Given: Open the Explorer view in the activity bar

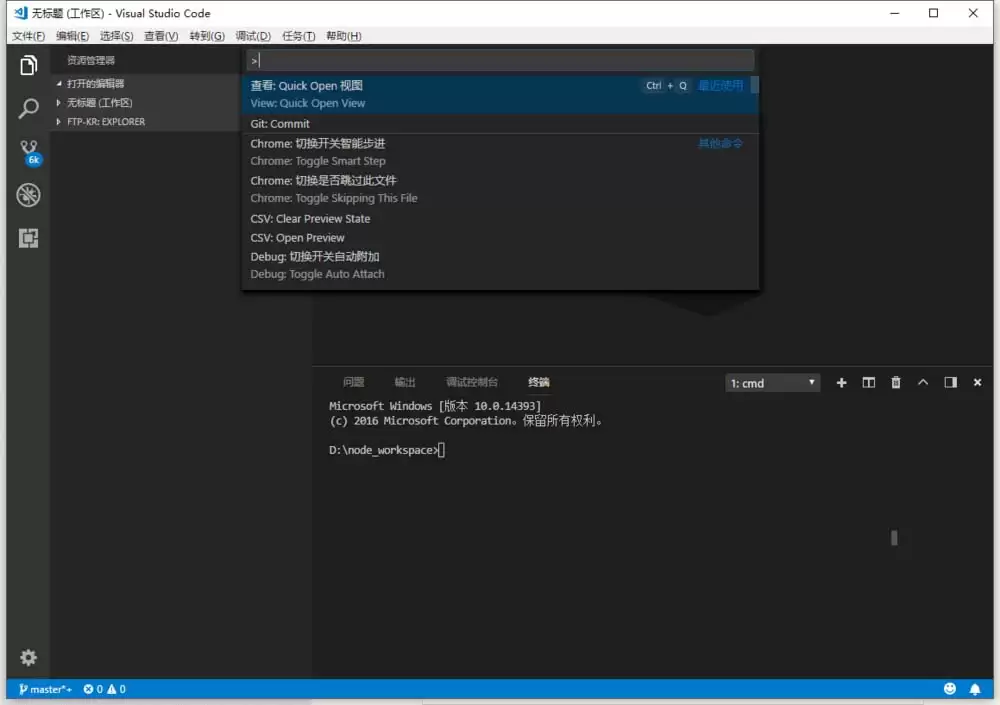Looking at the screenshot, I should click(x=27, y=64).
